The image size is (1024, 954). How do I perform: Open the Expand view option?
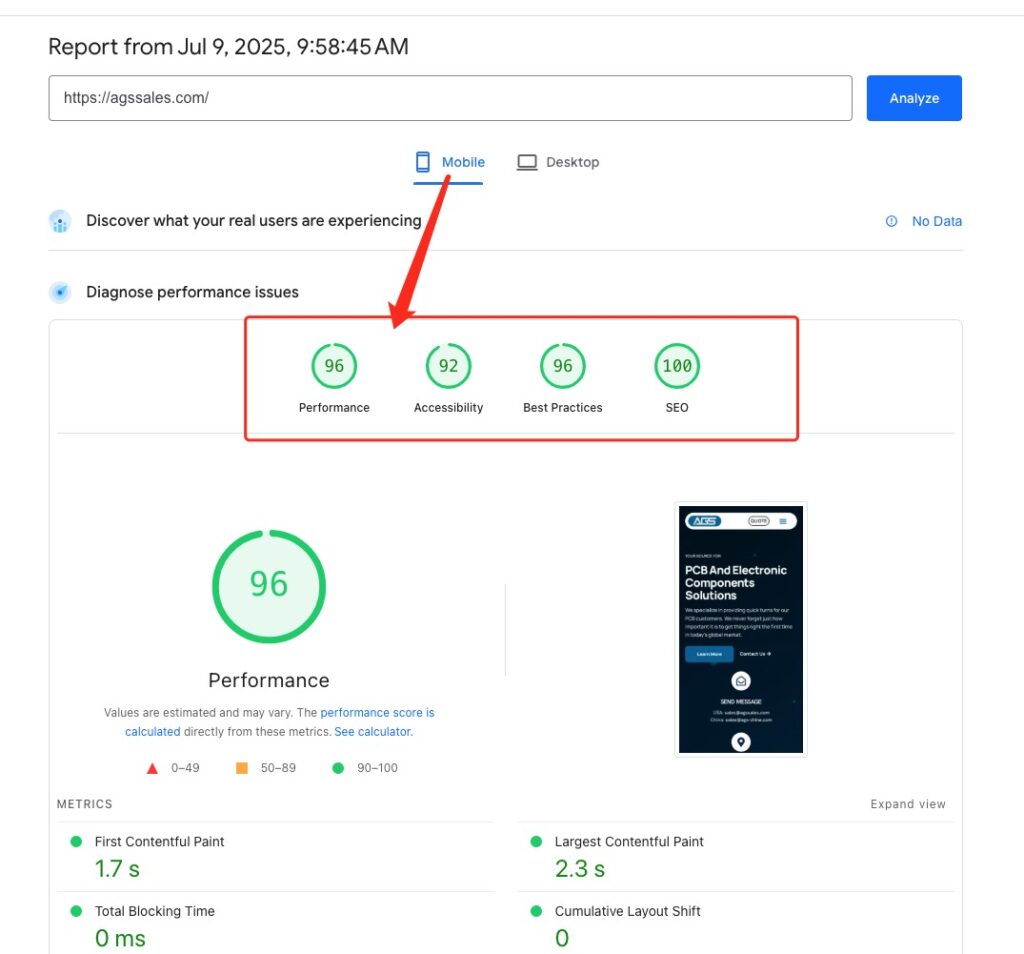coord(907,803)
